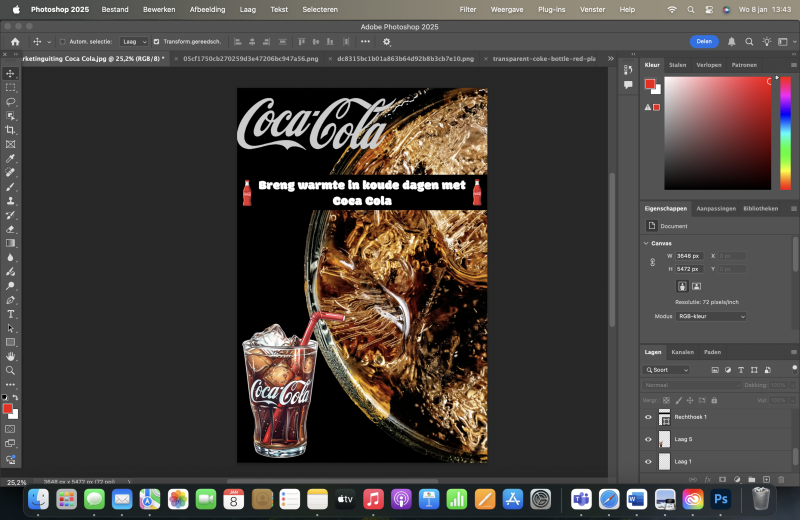Screen dimensions: 800x520
Task: Switch to the Stalen tab
Action: [x=678, y=65]
